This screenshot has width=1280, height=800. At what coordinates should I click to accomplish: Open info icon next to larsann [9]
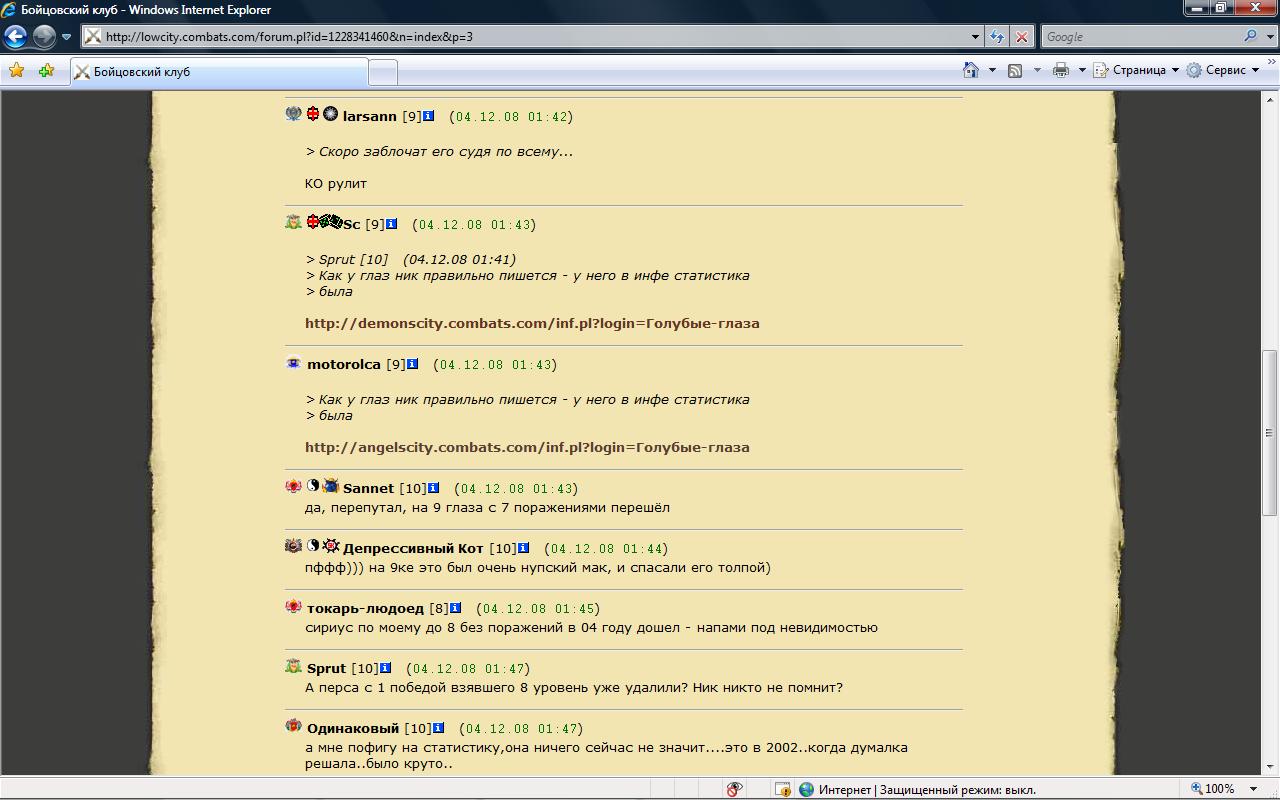[429, 116]
